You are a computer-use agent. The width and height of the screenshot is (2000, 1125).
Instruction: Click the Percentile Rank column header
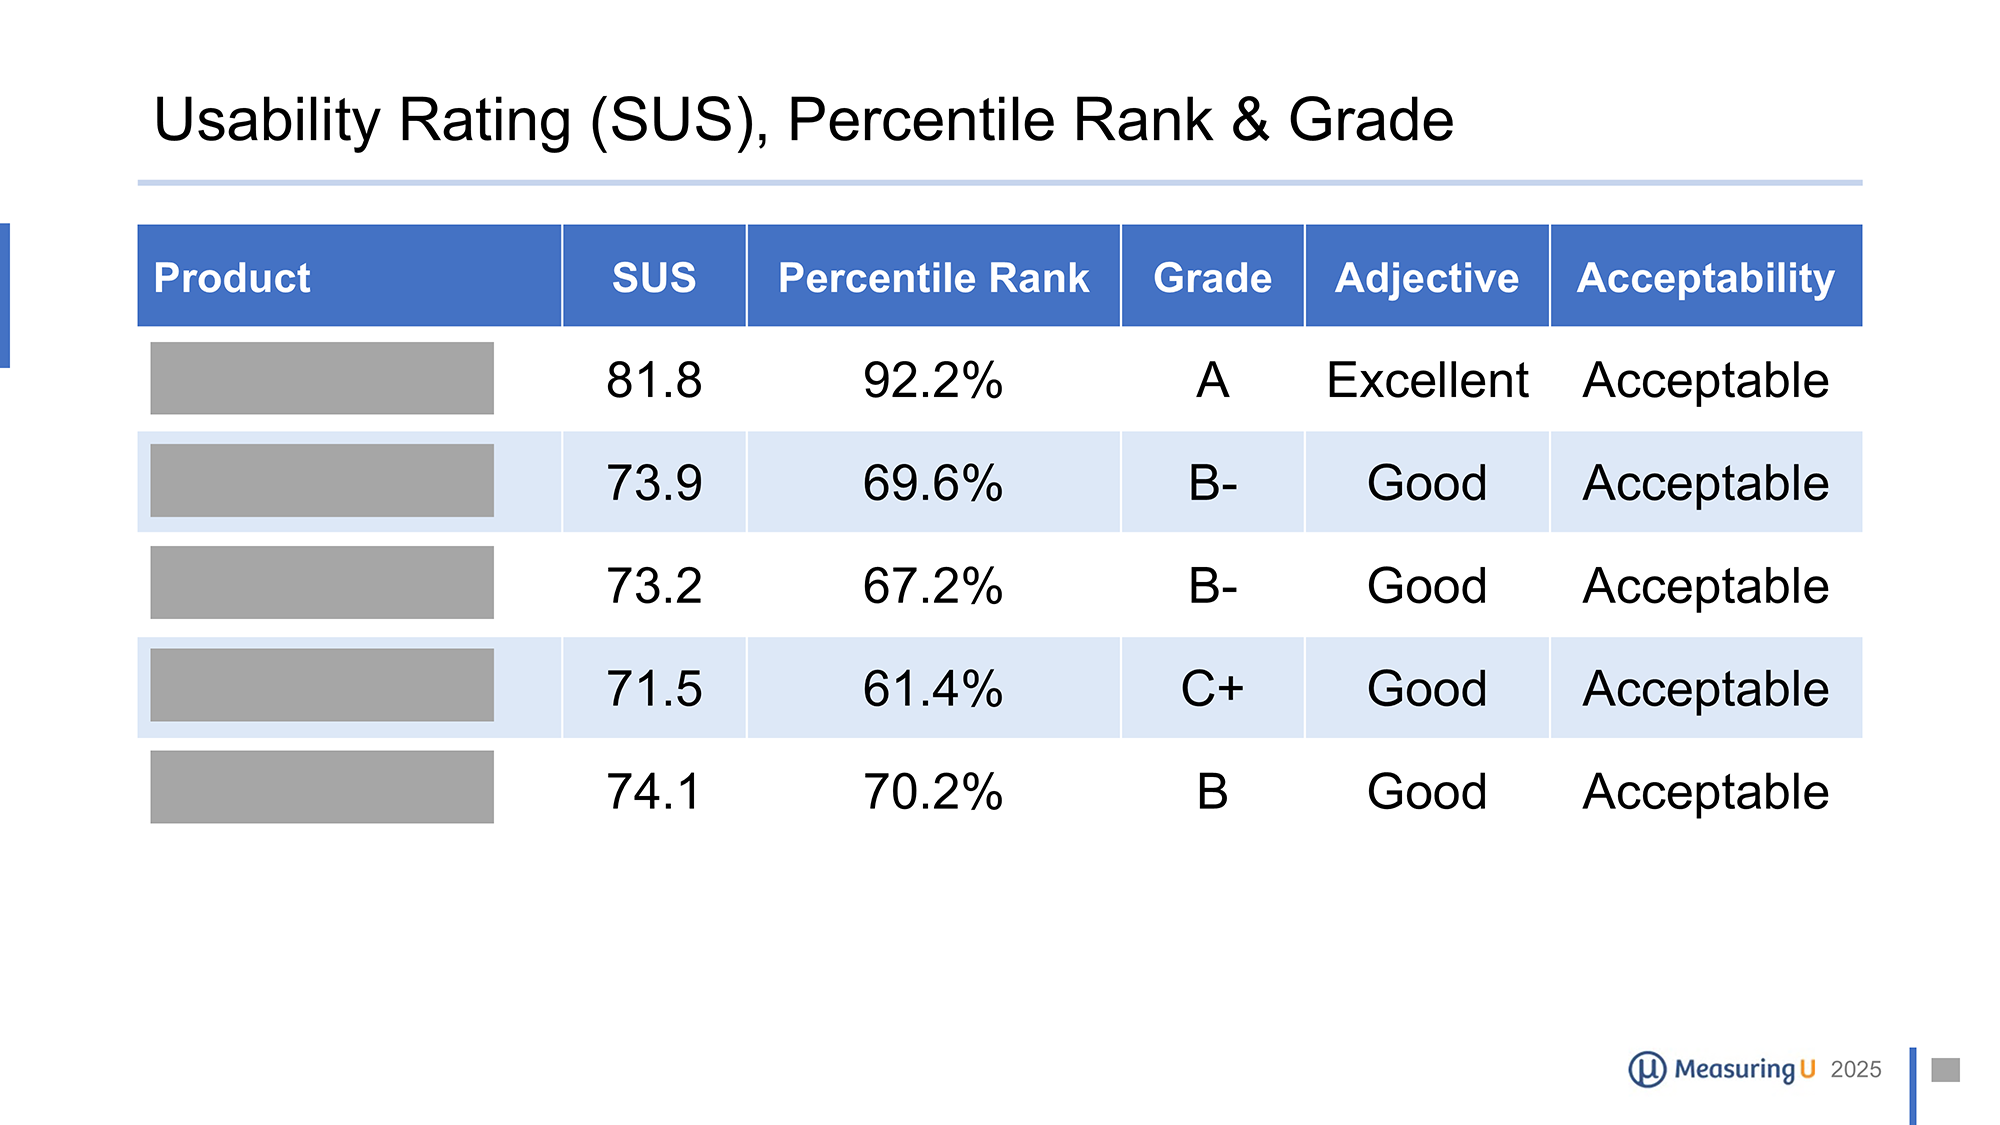click(x=933, y=277)
